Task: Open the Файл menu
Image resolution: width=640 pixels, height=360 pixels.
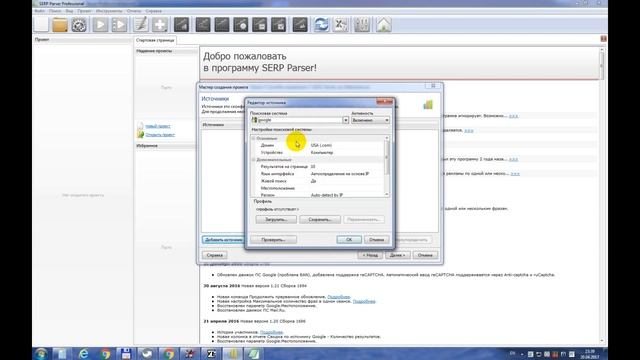Action: [40, 11]
